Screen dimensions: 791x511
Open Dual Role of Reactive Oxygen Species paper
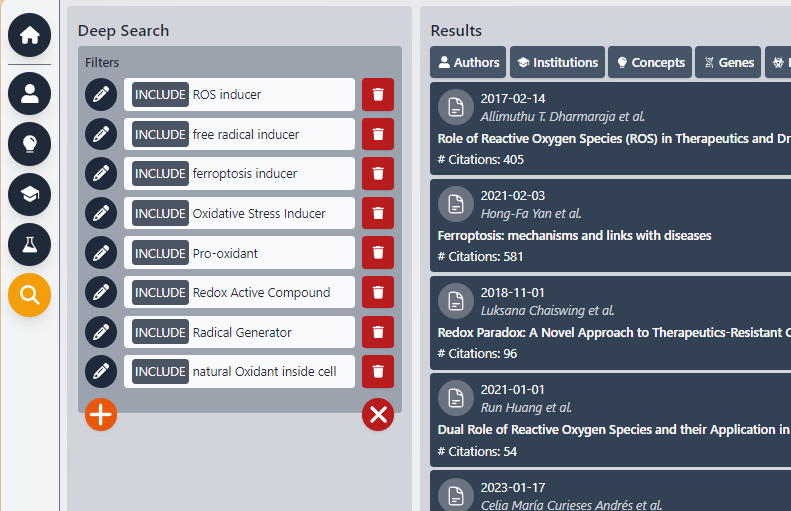[x=614, y=429]
